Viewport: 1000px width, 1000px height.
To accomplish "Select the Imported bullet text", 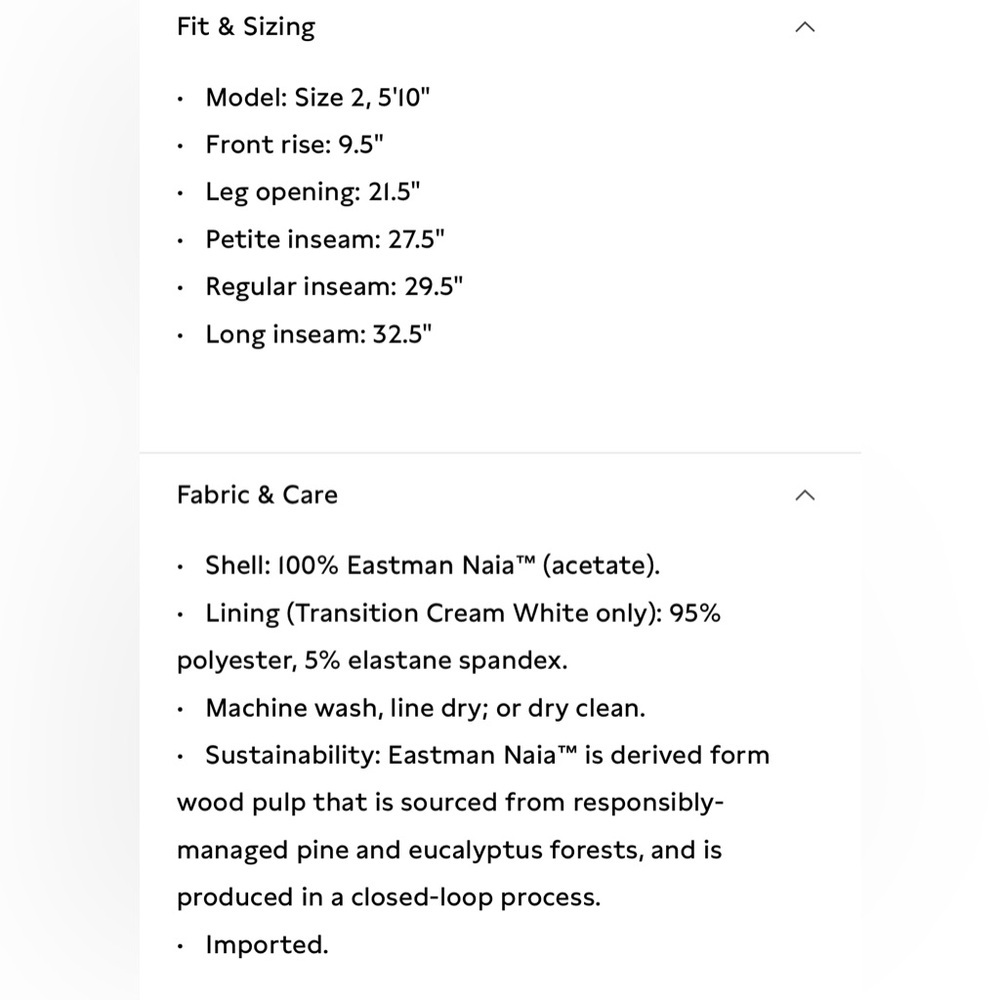I will (267, 945).
